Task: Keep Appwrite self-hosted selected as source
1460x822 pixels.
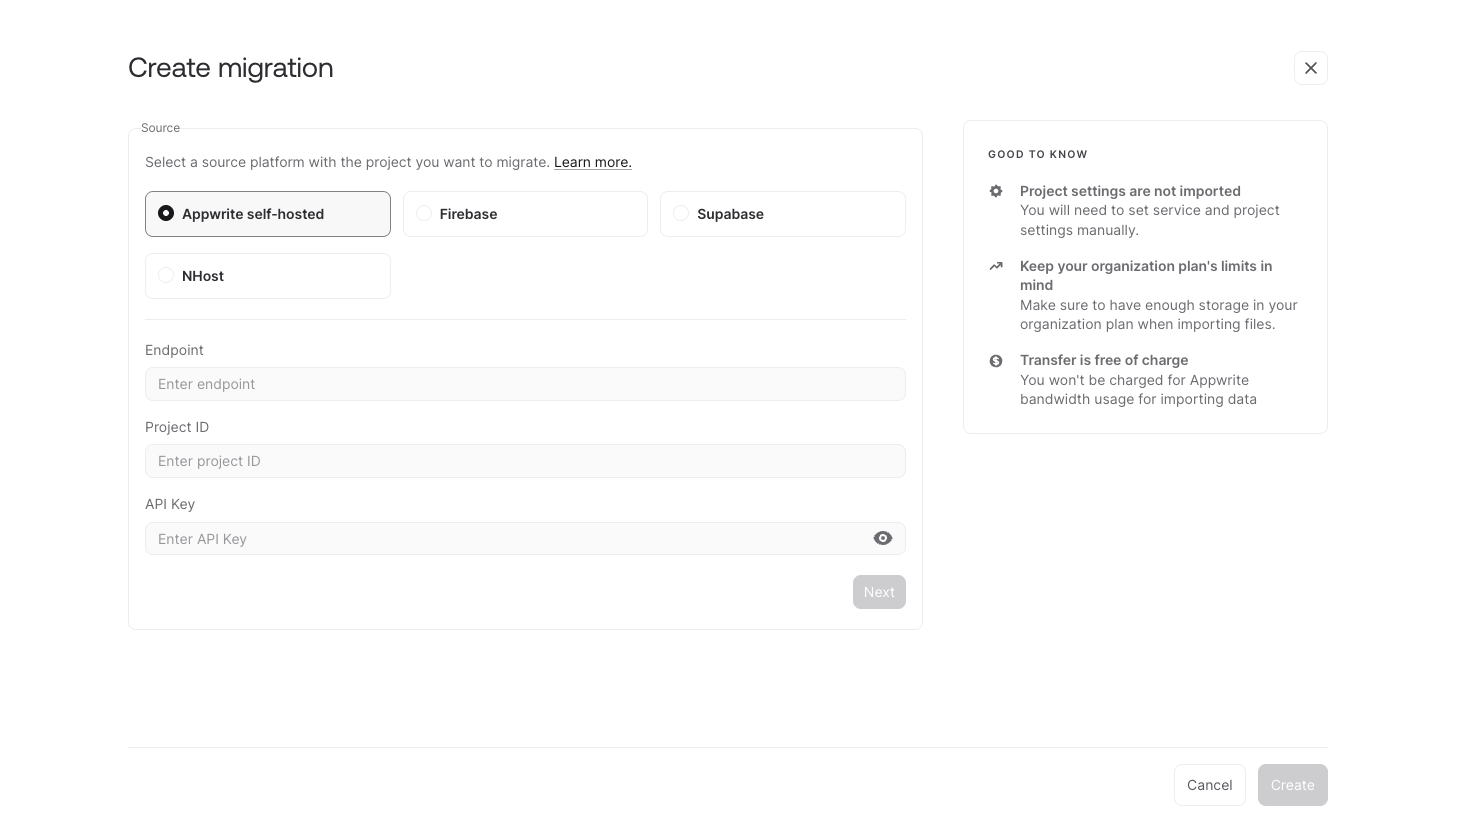Action: click(267, 213)
